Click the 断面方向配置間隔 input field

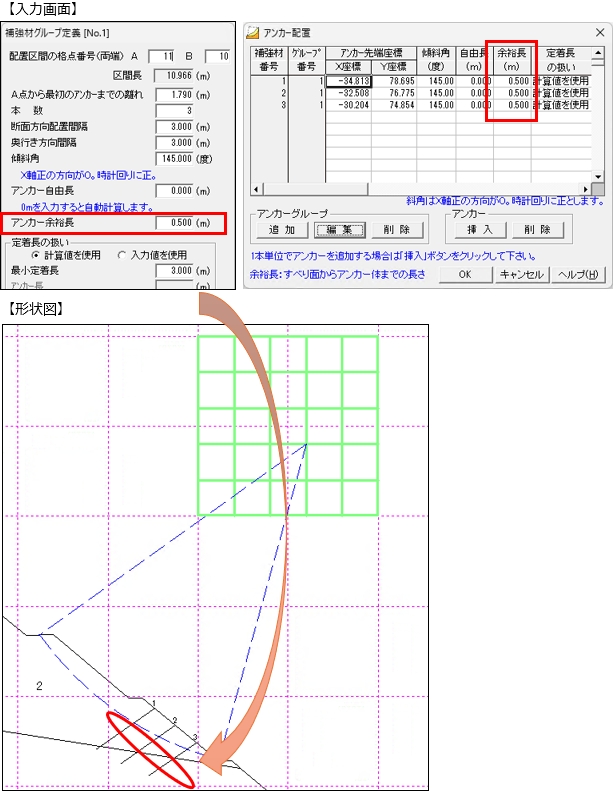pyautogui.click(x=175, y=127)
